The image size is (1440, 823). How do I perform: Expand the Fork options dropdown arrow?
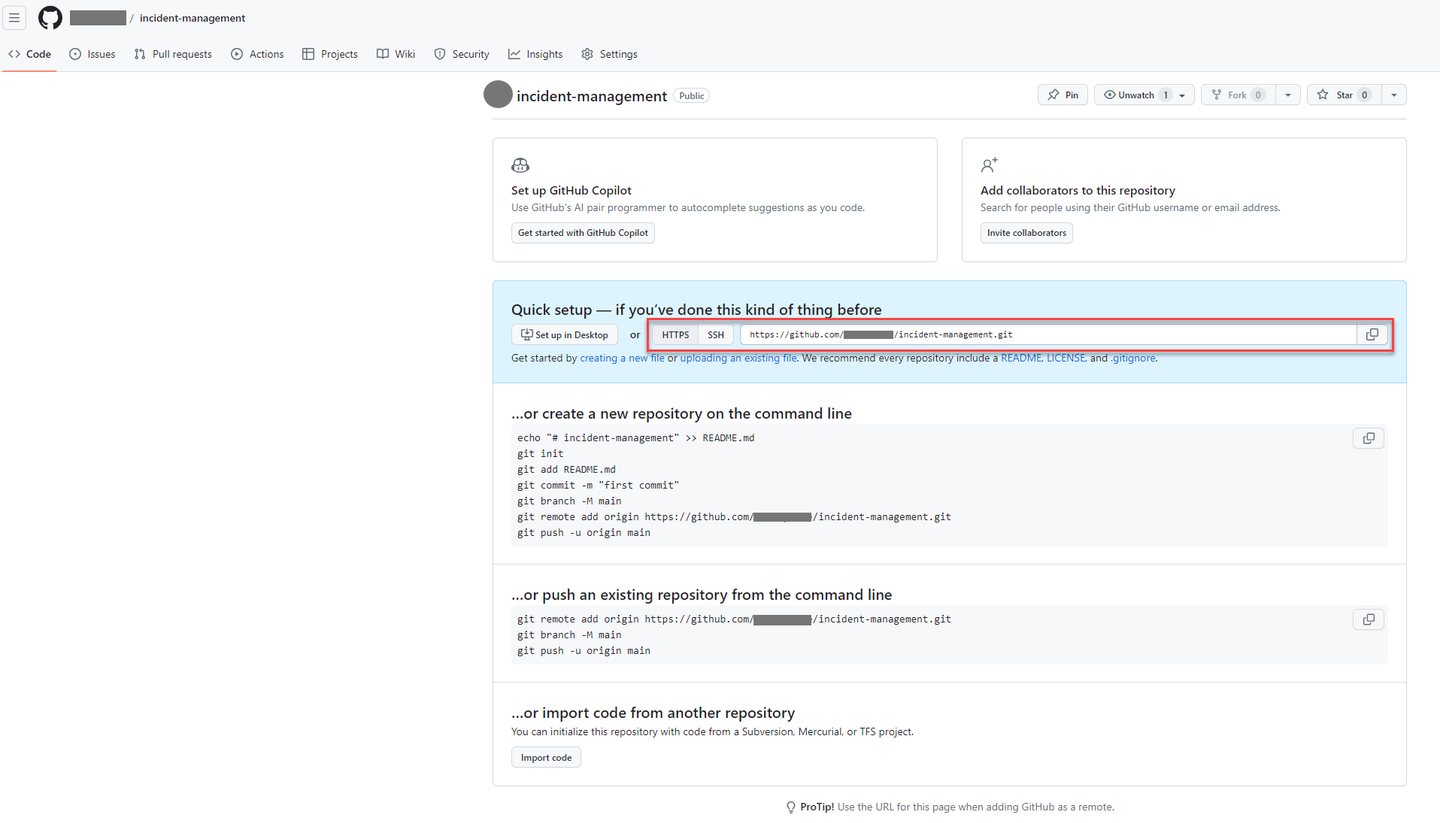tap(1288, 95)
